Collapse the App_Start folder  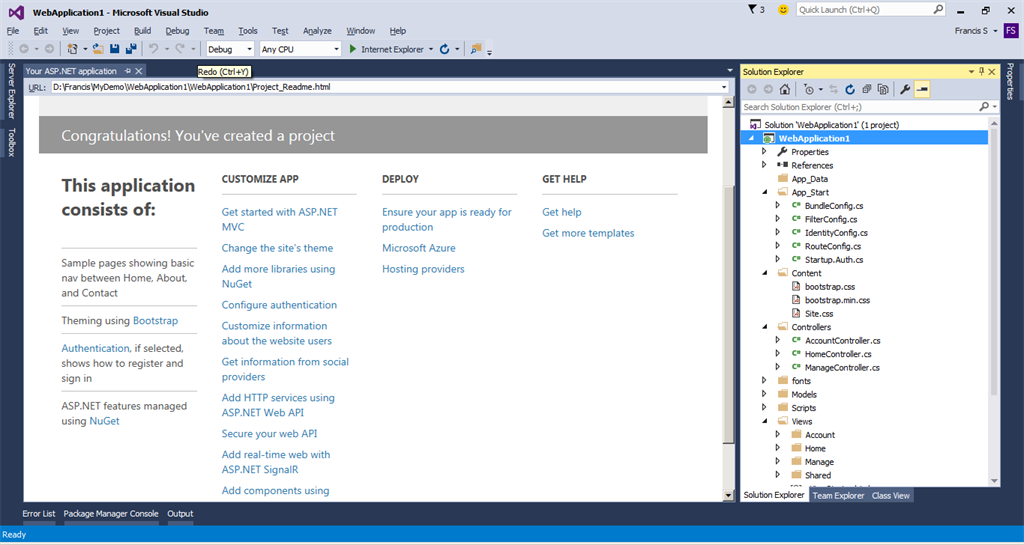pos(765,192)
